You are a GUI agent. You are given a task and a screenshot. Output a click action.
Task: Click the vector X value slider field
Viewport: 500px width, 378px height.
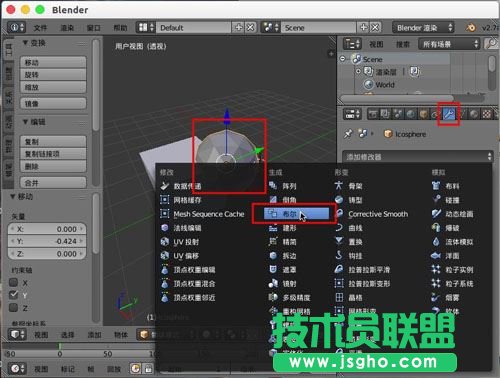[47, 229]
